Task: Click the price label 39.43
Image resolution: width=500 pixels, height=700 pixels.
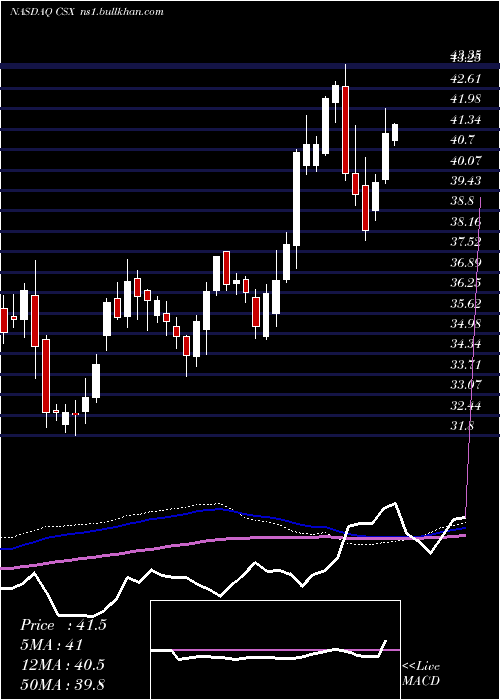Action: [466, 180]
